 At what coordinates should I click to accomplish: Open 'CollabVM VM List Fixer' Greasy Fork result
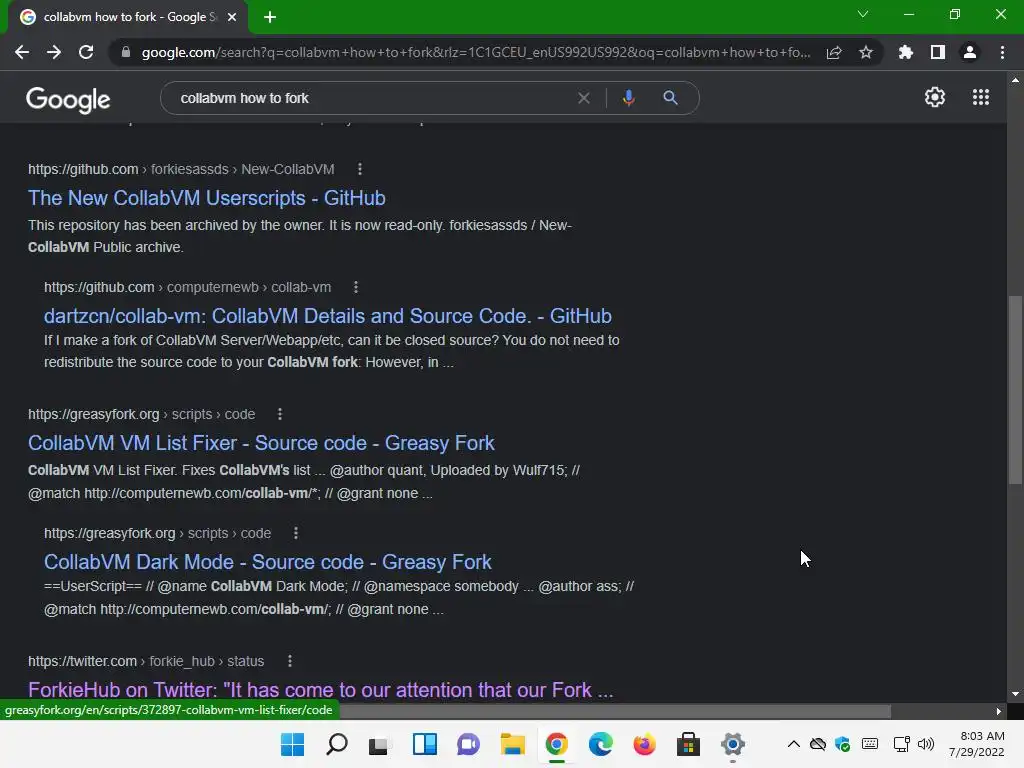261,443
